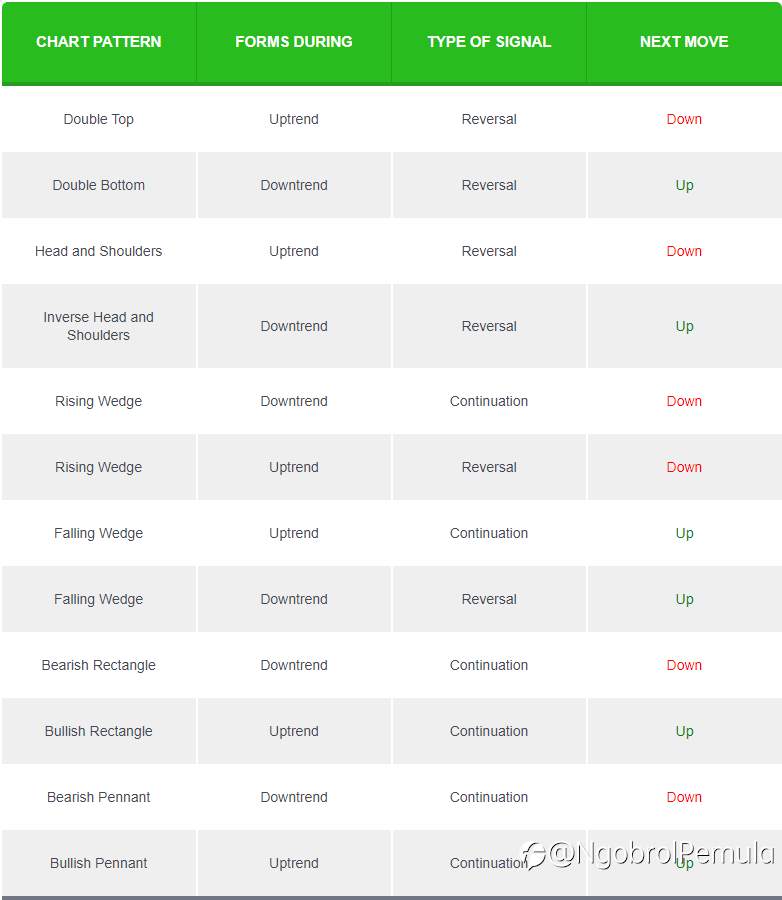Click Falling Wedge in the Reversal row
This screenshot has height=900, width=782.
tap(98, 599)
